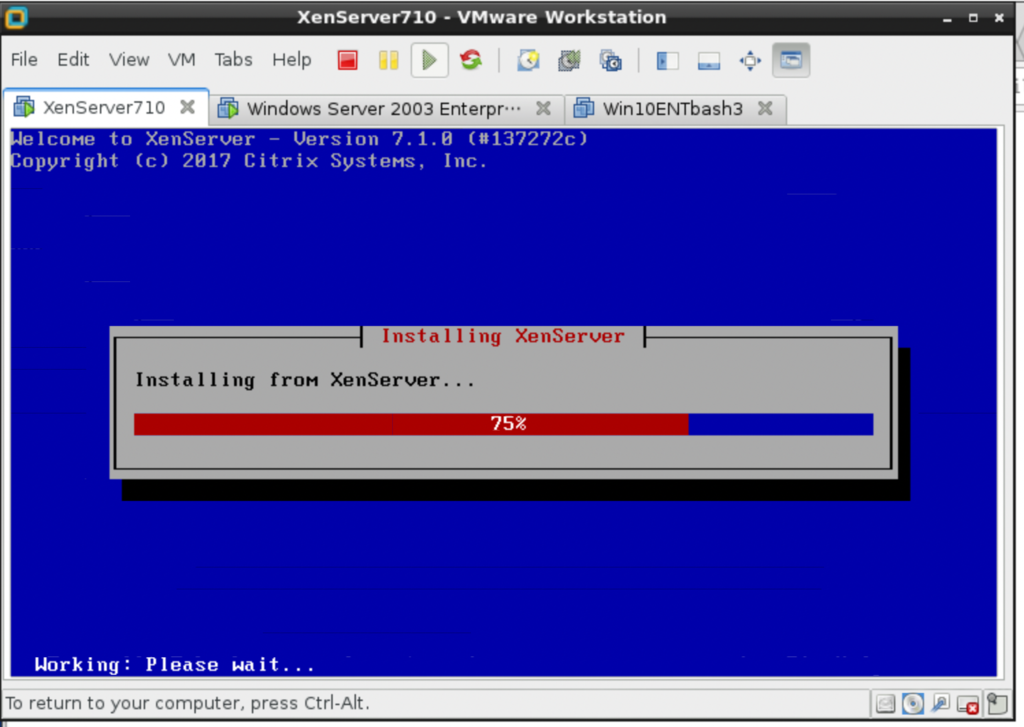The image size is (1024, 727).
Task: Click the Citrix Systems copyright line
Action: (249, 161)
